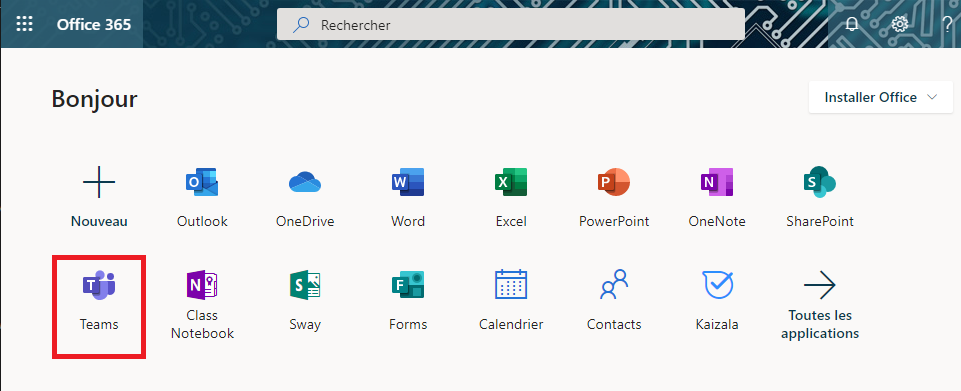Click the Sway text label
This screenshot has width=961, height=391.
tap(305, 324)
